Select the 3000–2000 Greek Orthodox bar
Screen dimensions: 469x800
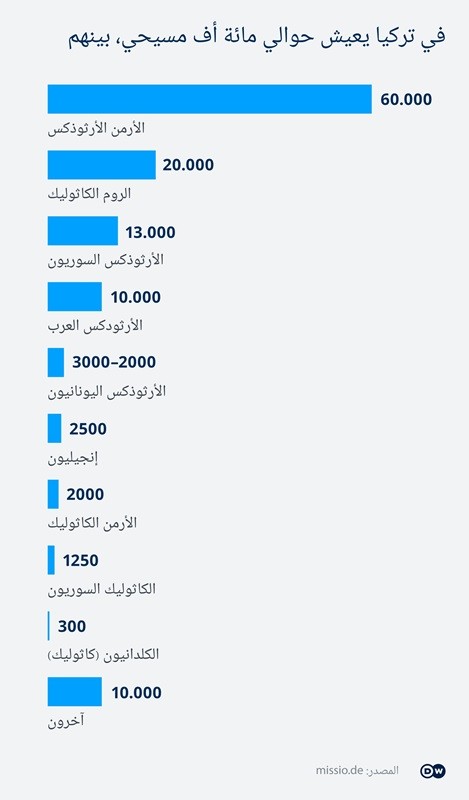pyautogui.click(x=56, y=362)
